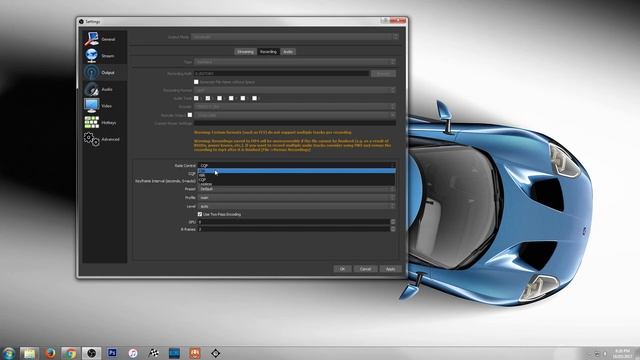Open the system tray clock
Viewport: 640px width, 360px height.
pyautogui.click(x=622, y=353)
